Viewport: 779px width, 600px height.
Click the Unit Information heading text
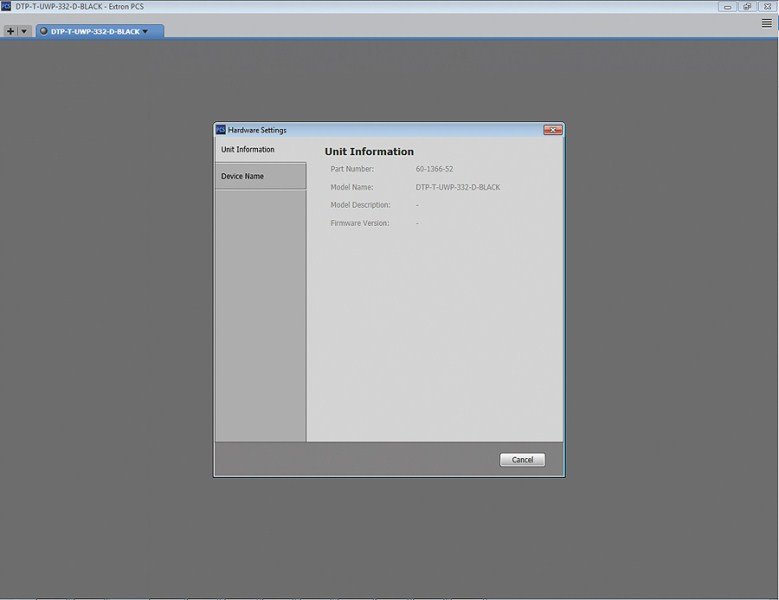[369, 151]
